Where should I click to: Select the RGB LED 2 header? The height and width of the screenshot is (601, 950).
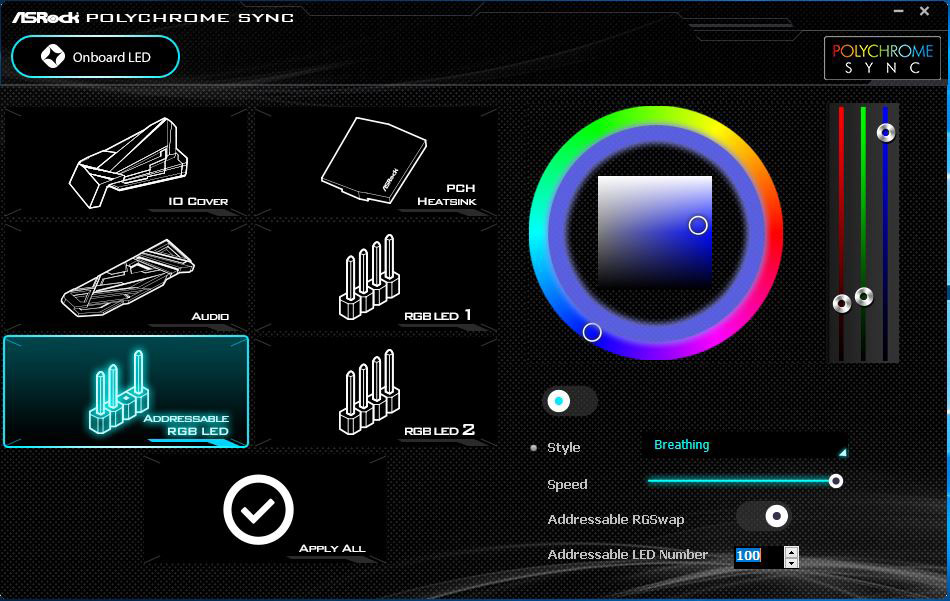pyautogui.click(x=376, y=391)
